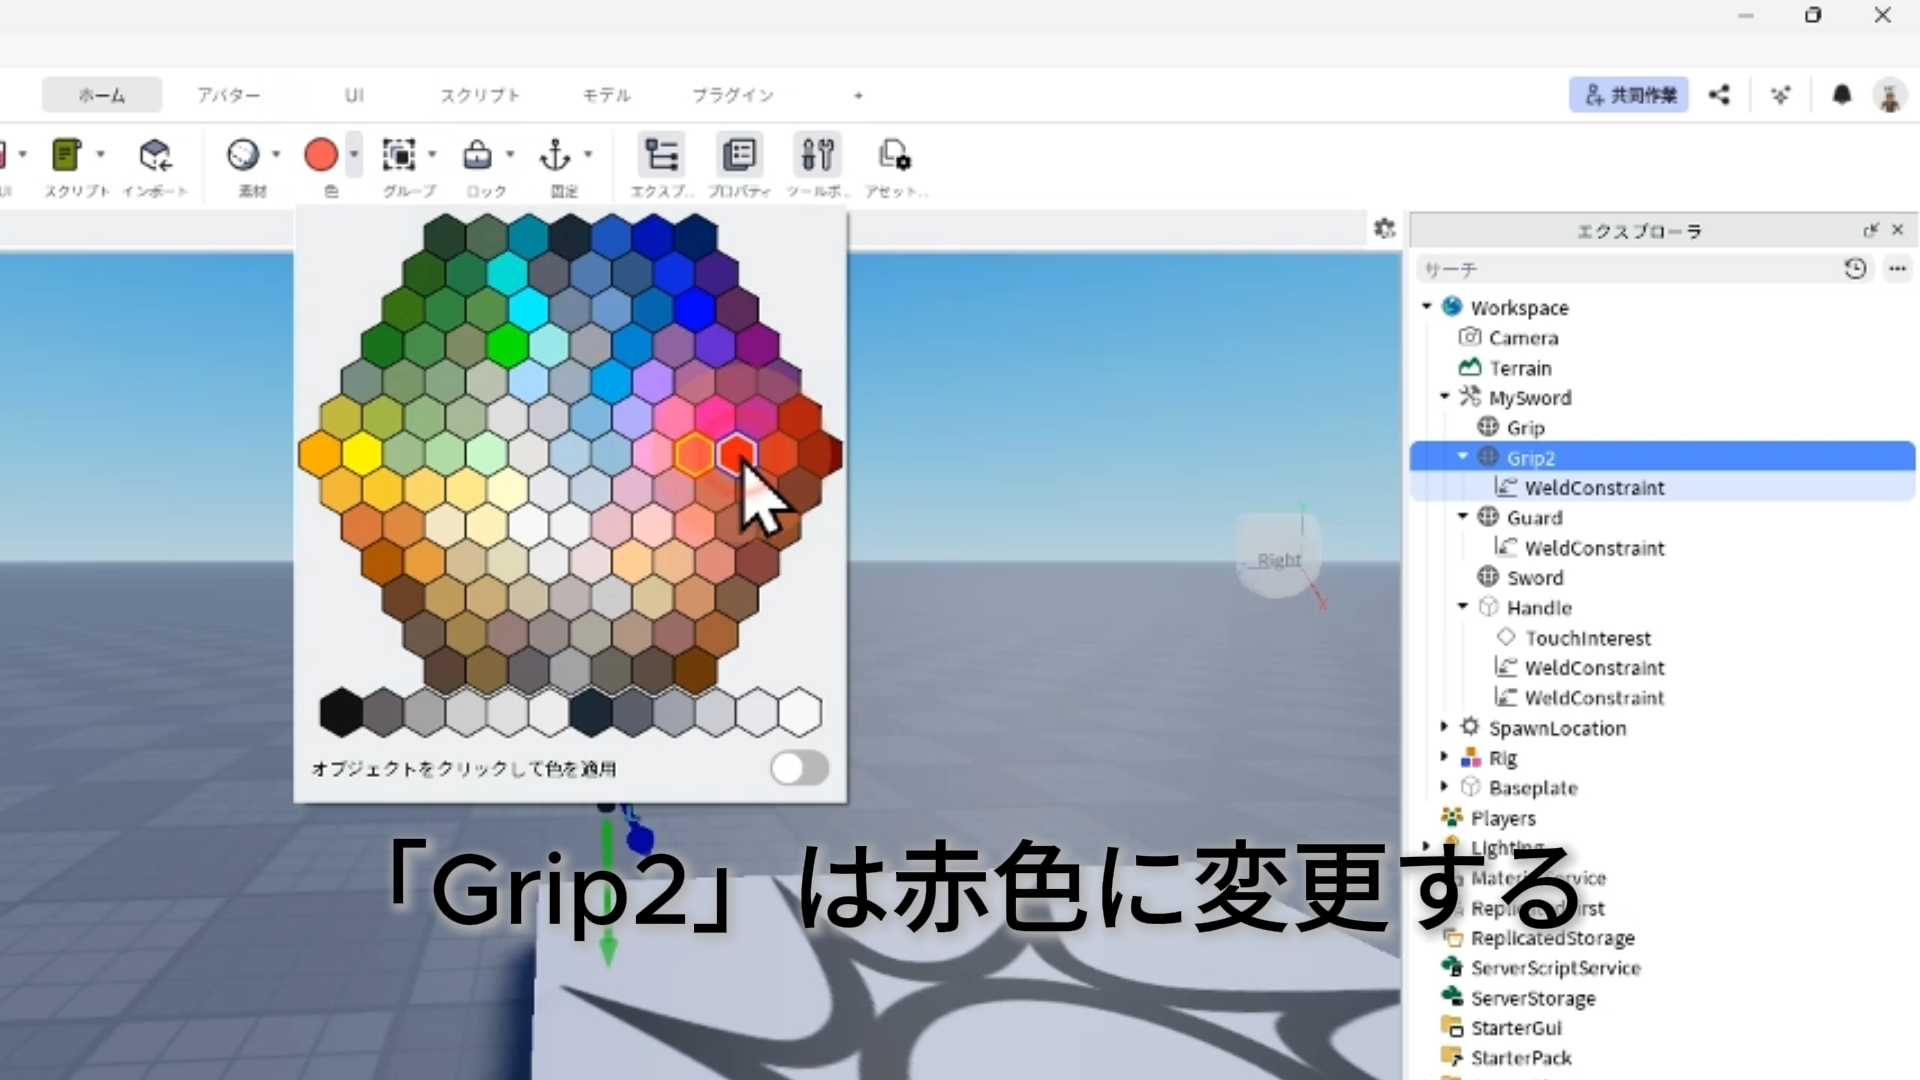The width and height of the screenshot is (1920, 1080).
Task: Pick the black swatch in grayscale row
Action: coord(341,712)
